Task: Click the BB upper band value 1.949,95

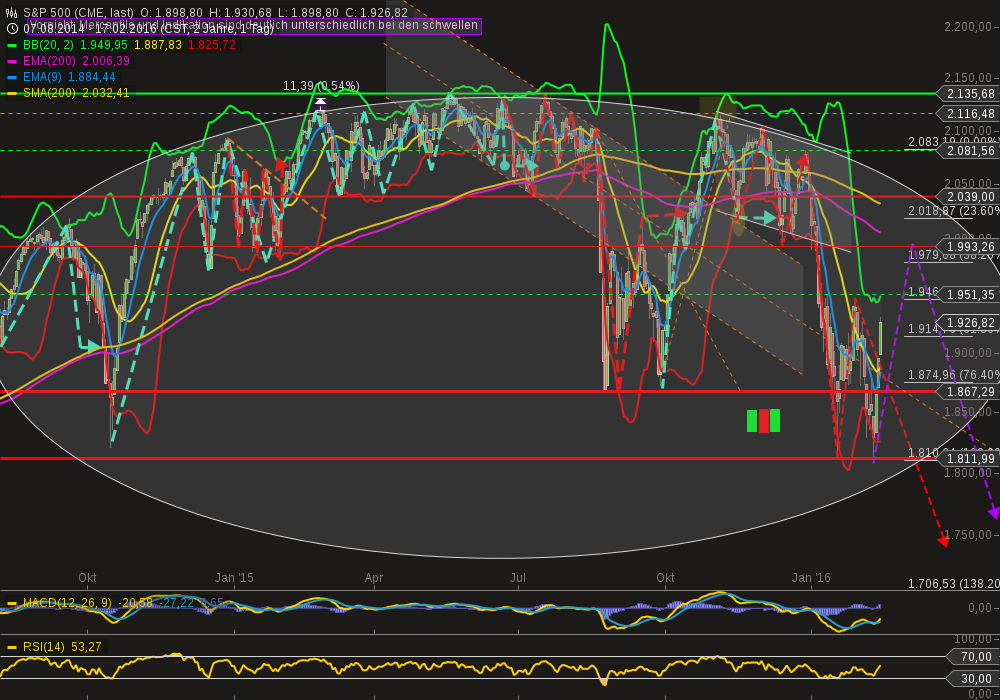Action: tap(103, 45)
